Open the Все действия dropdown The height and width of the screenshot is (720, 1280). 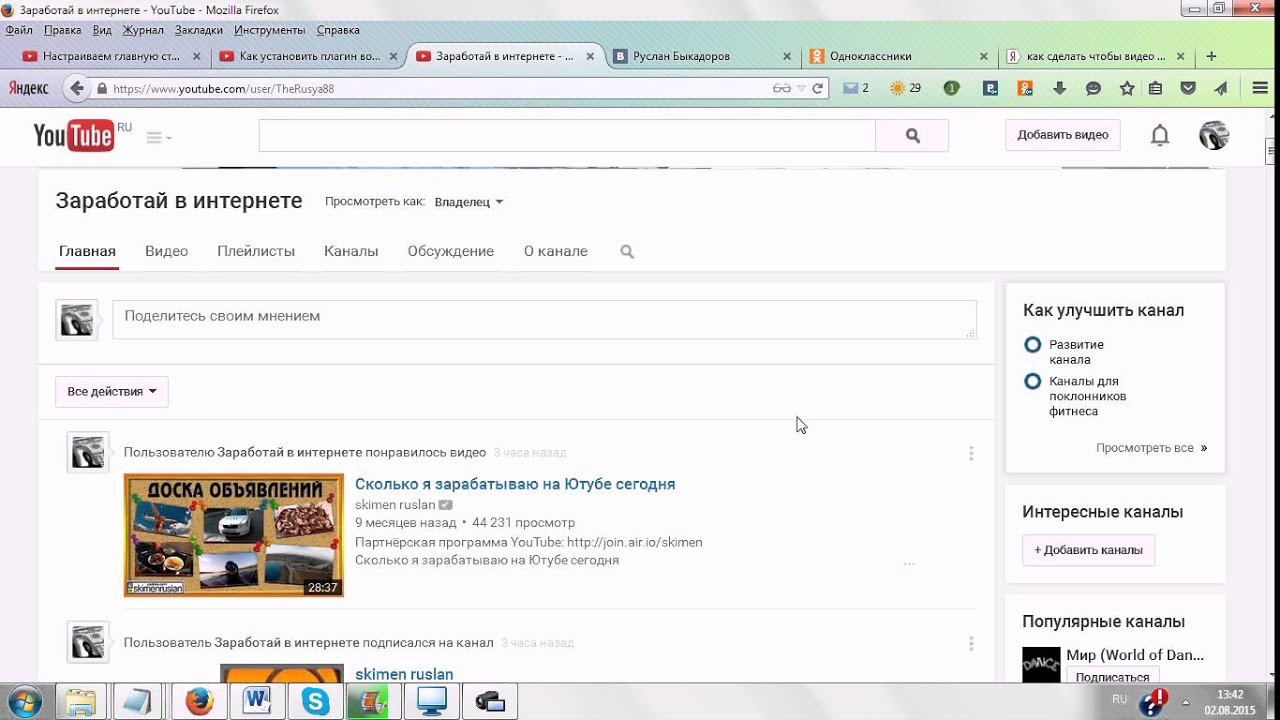coord(111,392)
